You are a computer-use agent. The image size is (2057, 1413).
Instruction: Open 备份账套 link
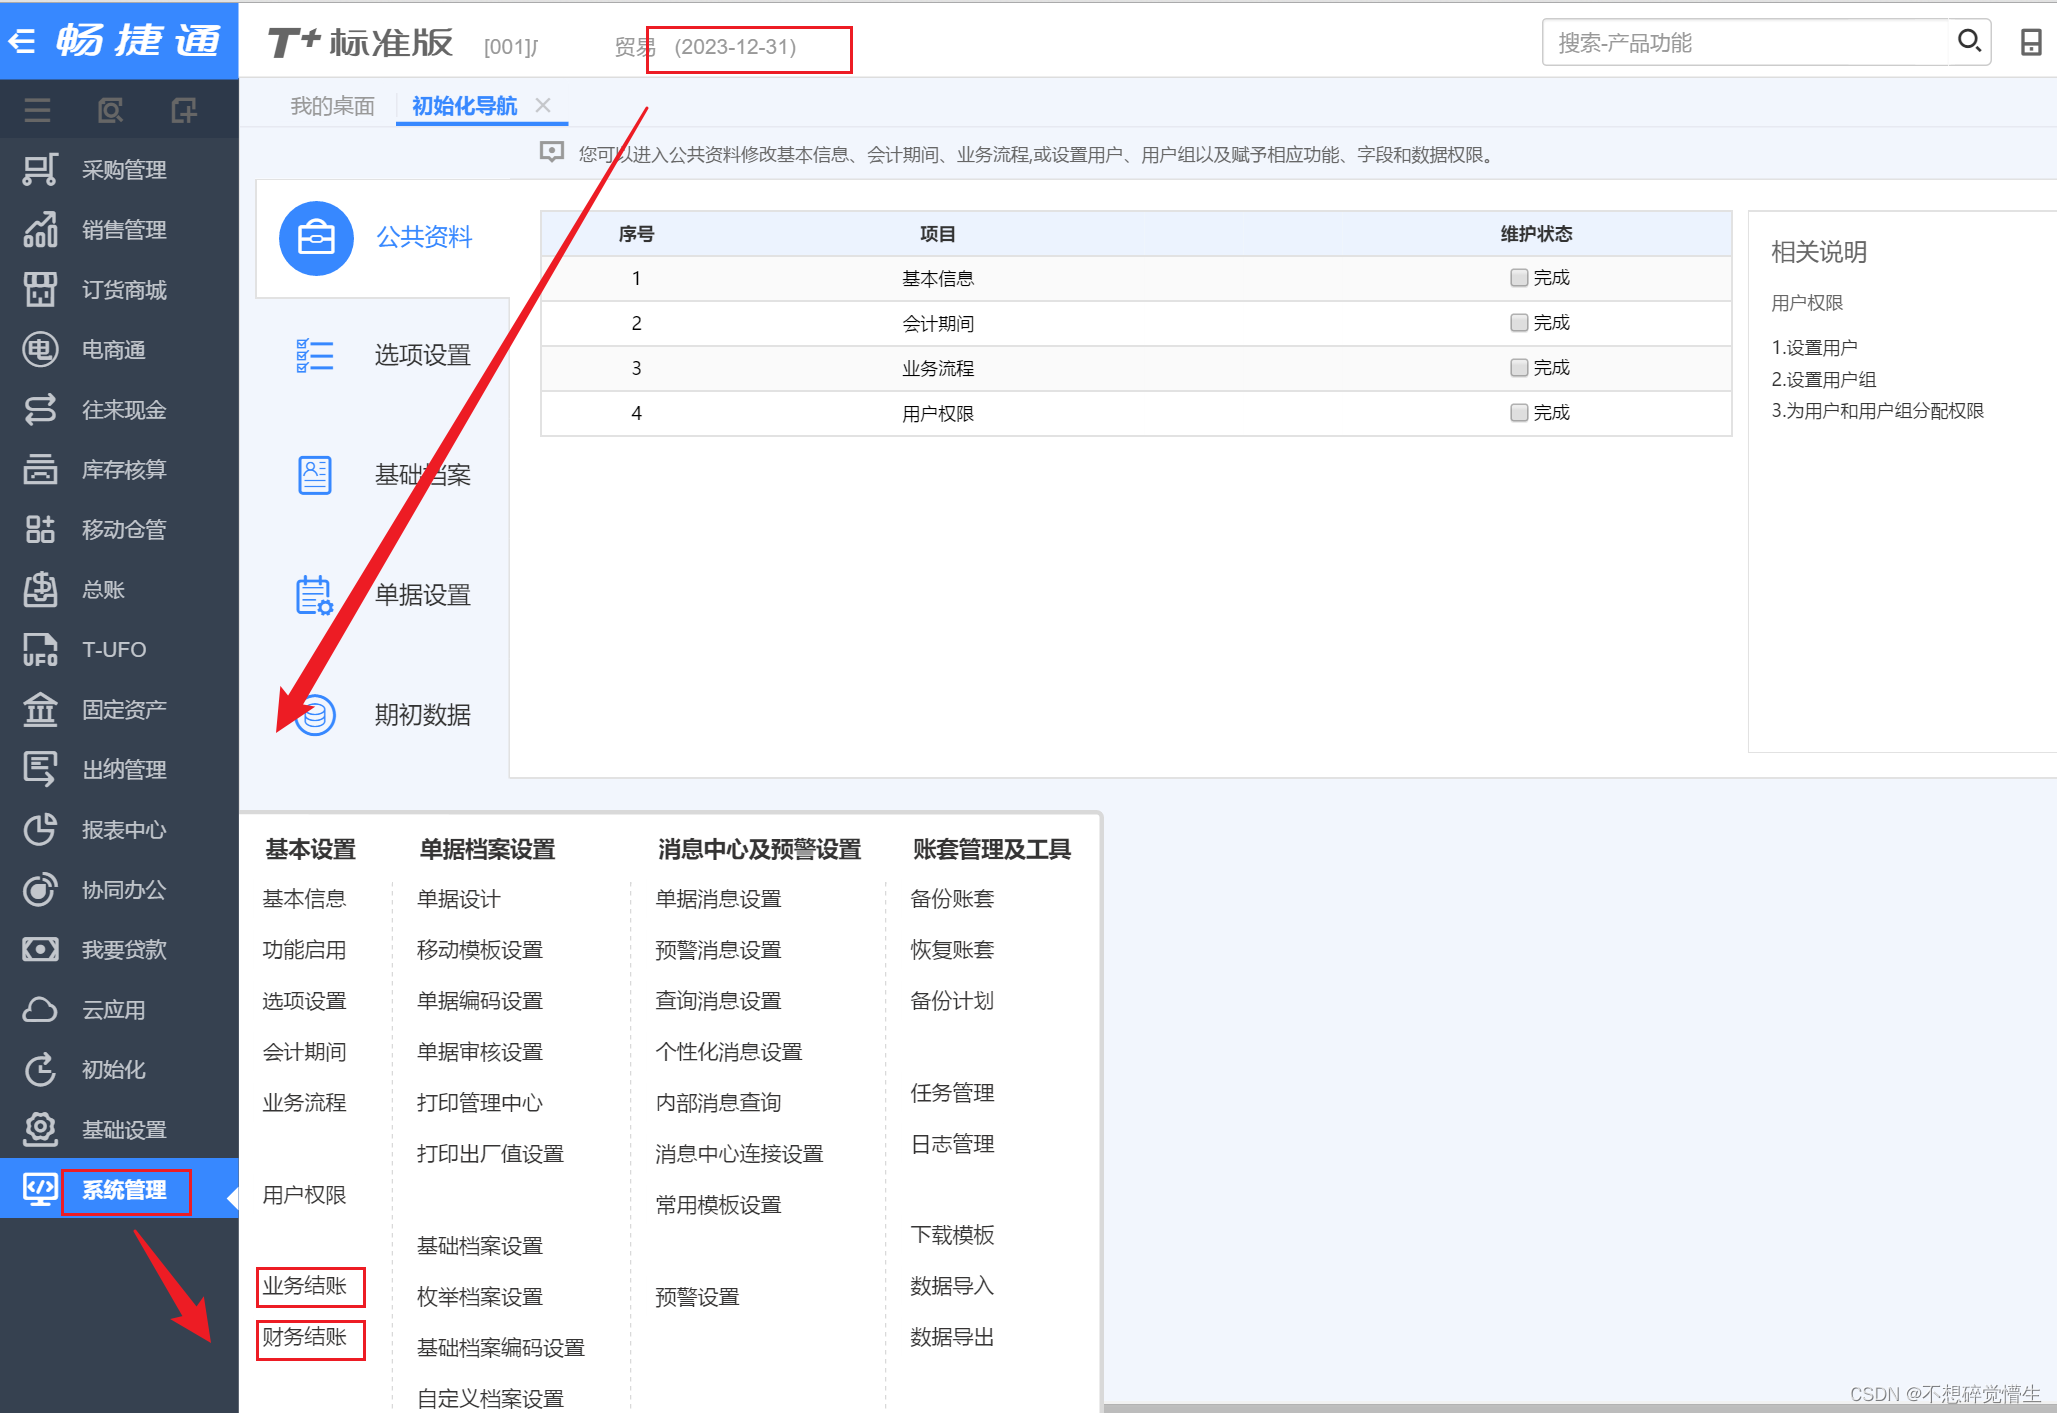952,899
